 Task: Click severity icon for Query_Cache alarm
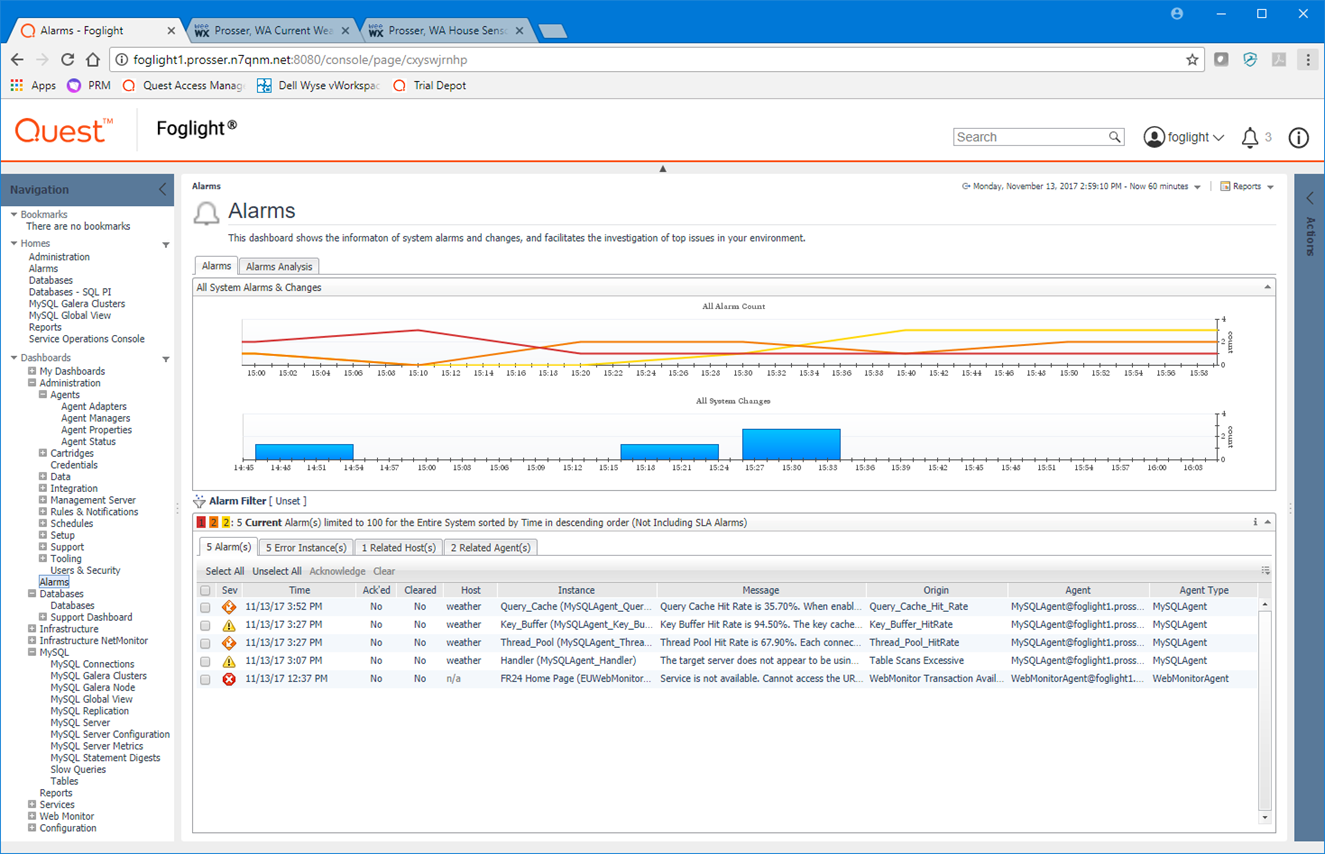coord(229,607)
